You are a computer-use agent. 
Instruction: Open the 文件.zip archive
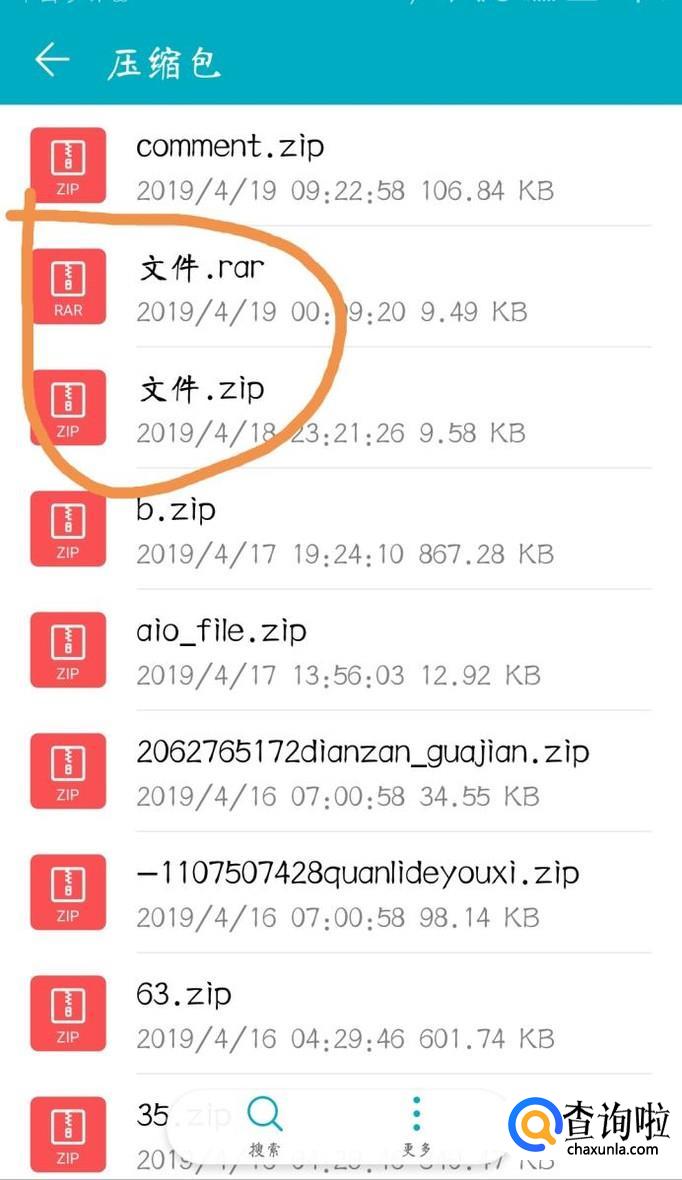(x=340, y=408)
